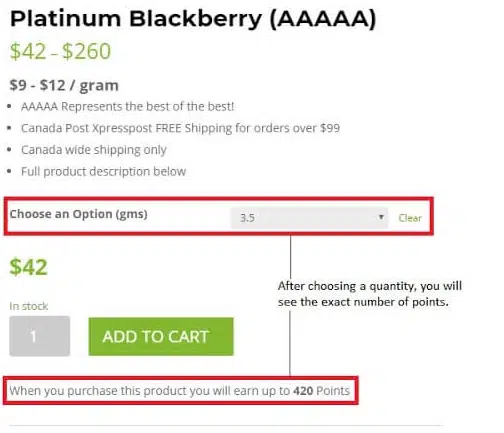Click the Platinum Blackberry (AAAAA) product title
This screenshot has width=504, height=433.
pyautogui.click(x=193, y=19)
